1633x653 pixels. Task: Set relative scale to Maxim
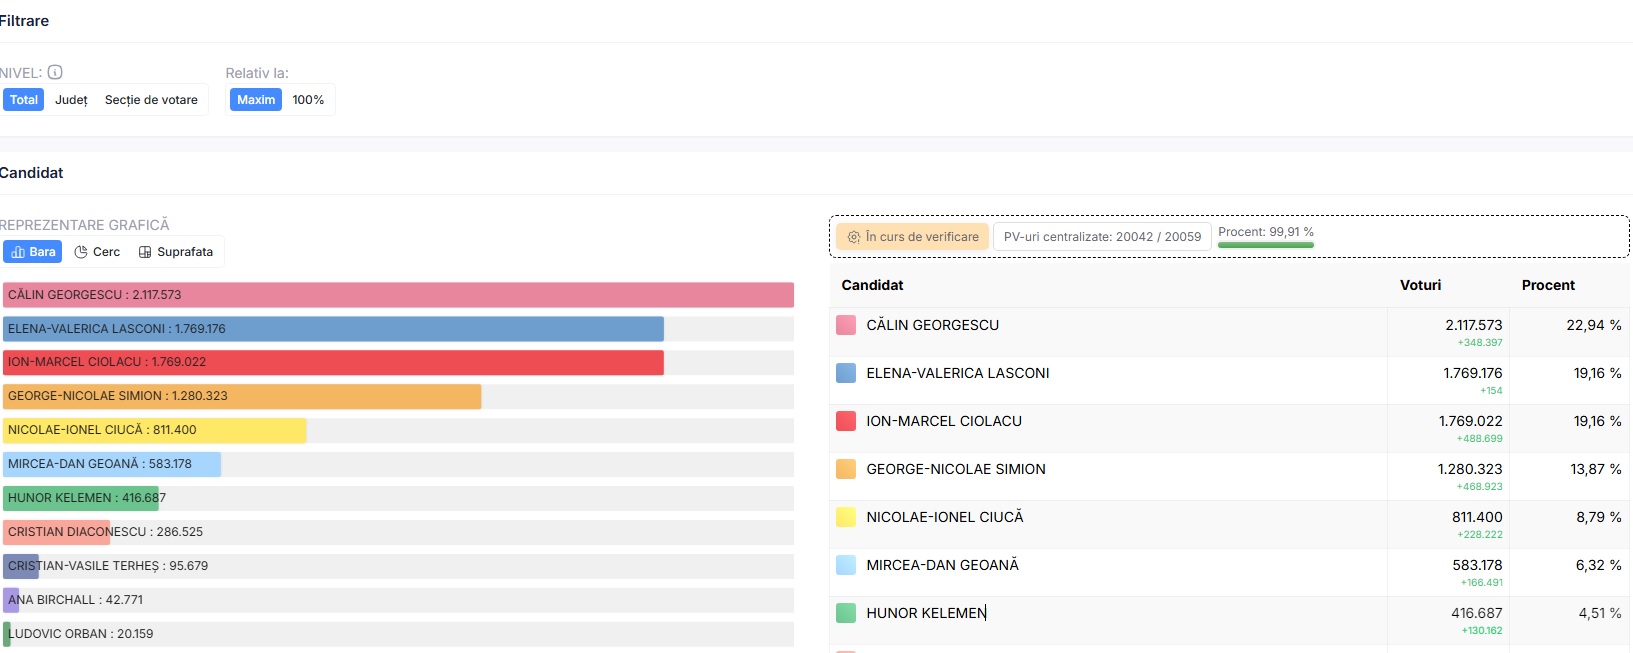[x=256, y=100]
